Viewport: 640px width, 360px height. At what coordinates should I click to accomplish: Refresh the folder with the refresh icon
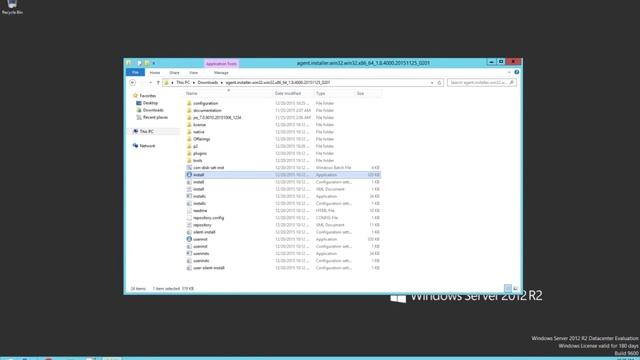pyautogui.click(x=440, y=83)
